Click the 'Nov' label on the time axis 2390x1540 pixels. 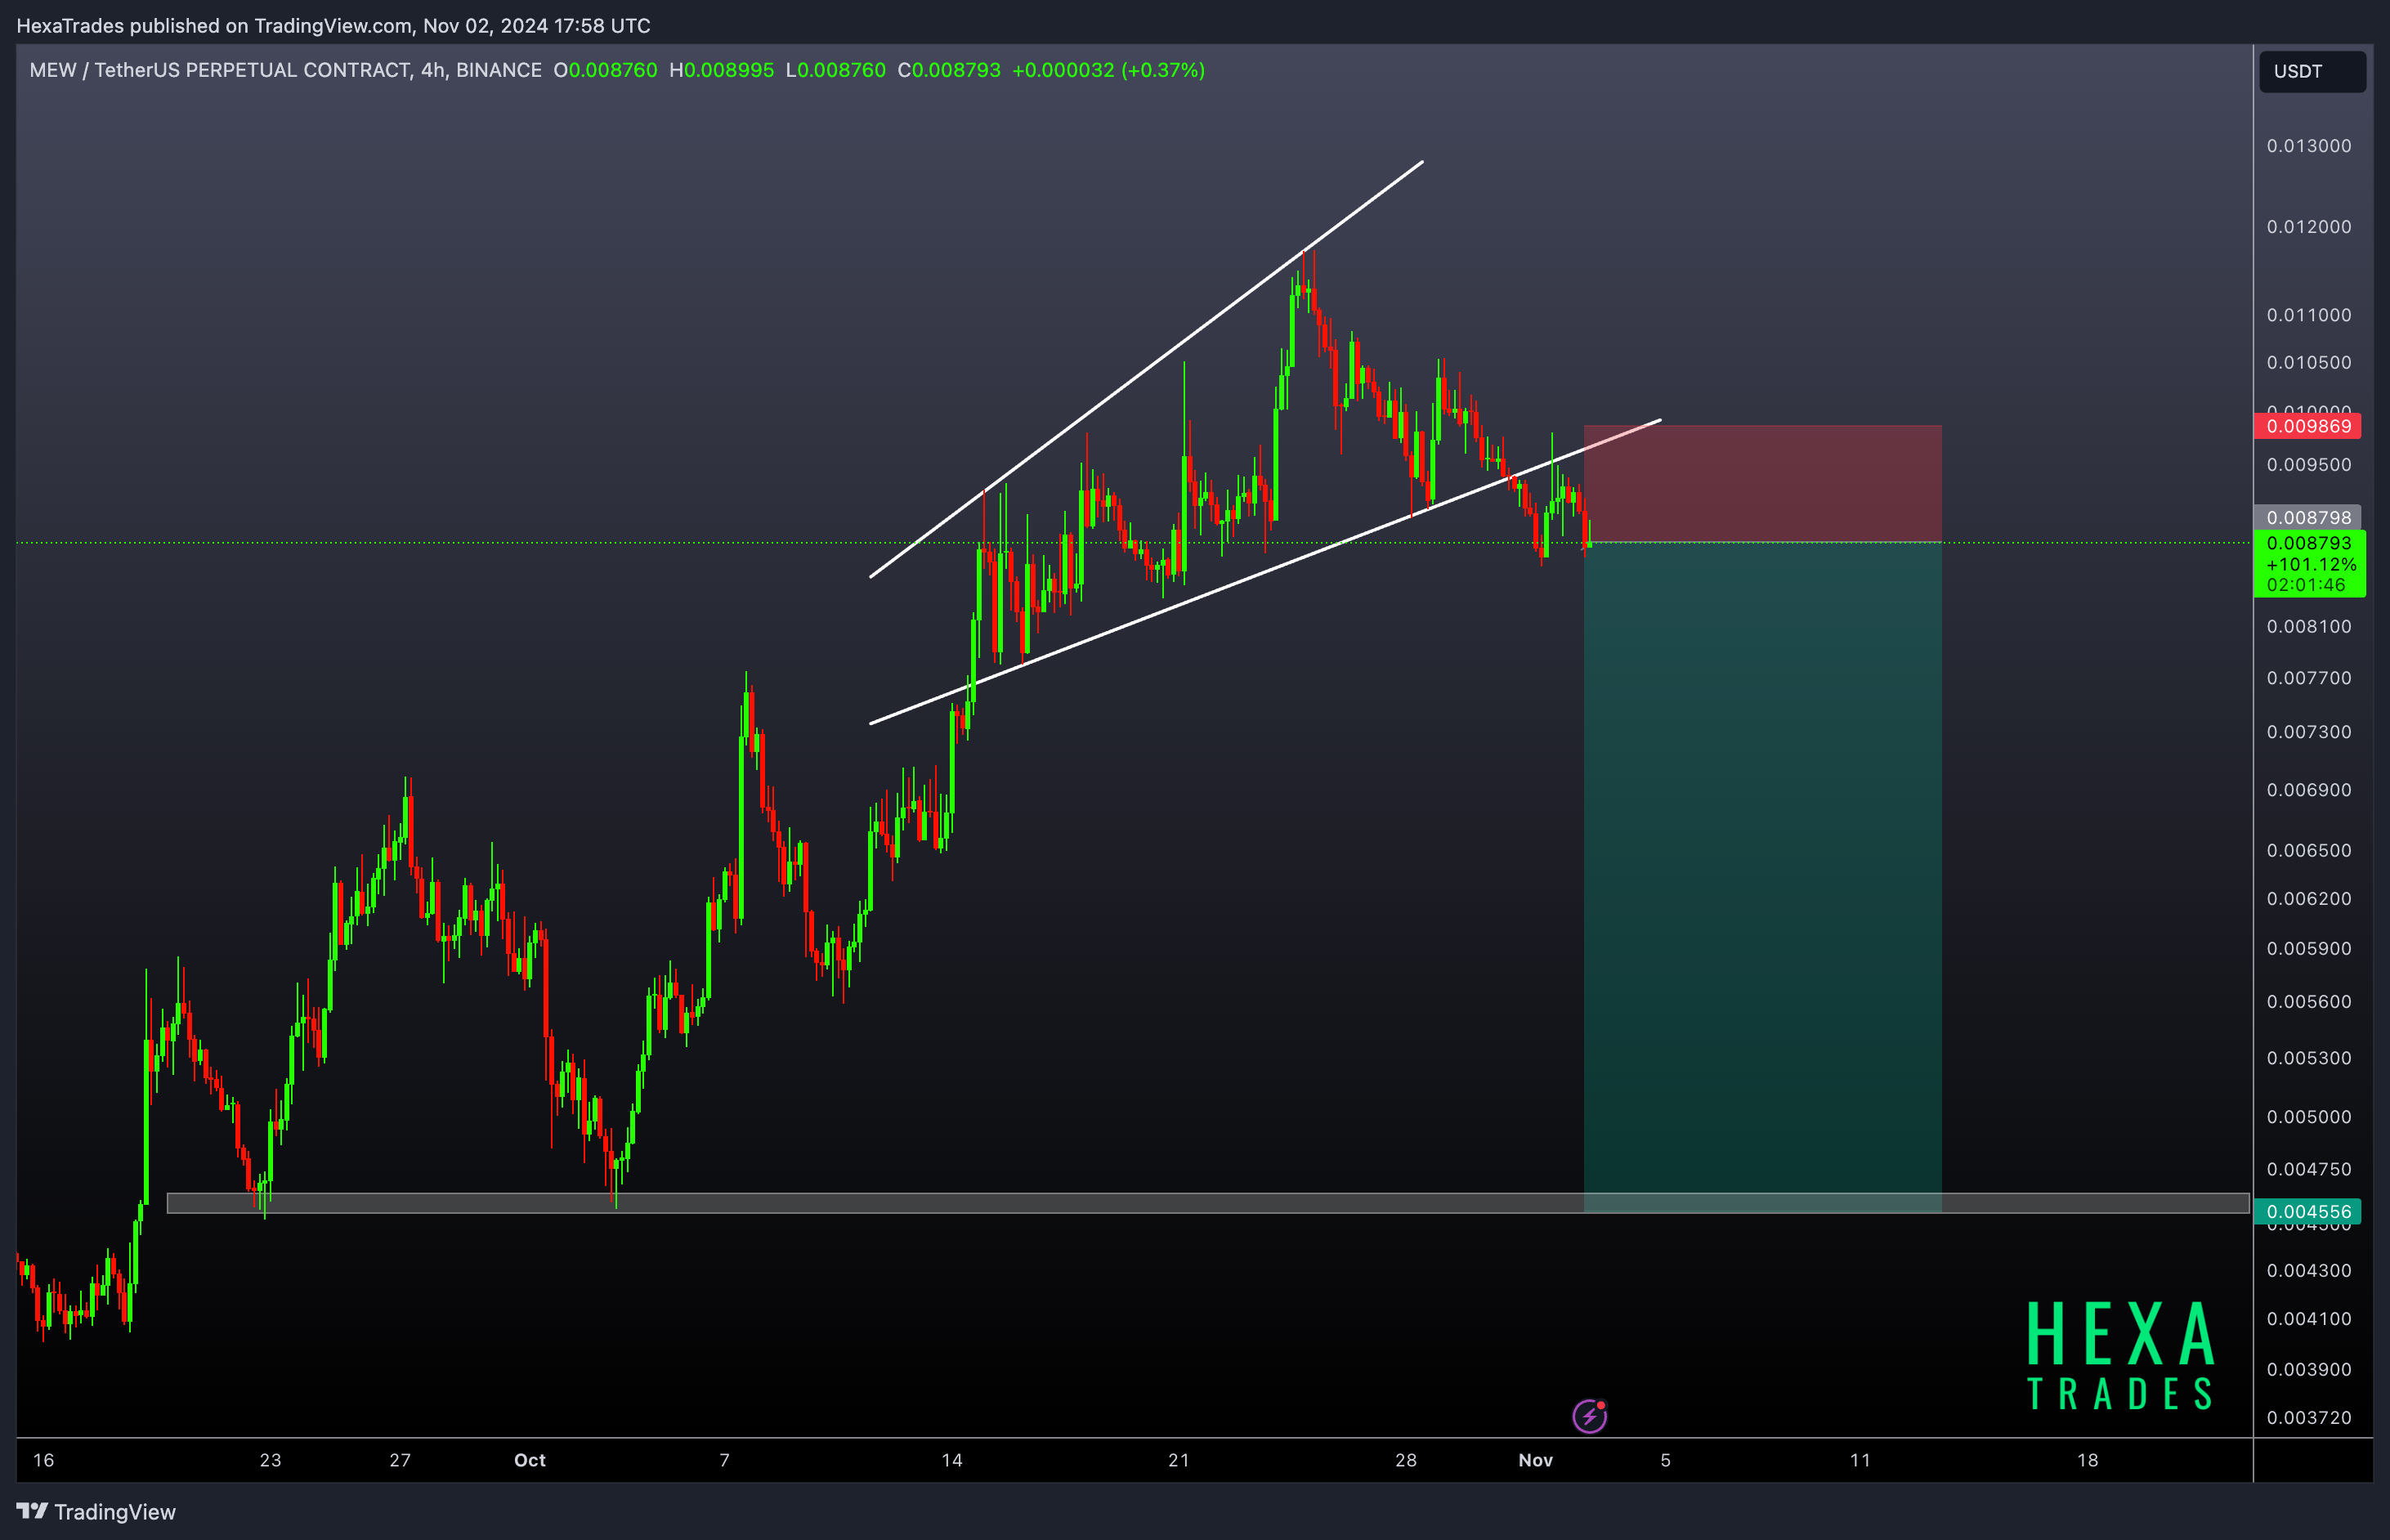coord(1535,1460)
